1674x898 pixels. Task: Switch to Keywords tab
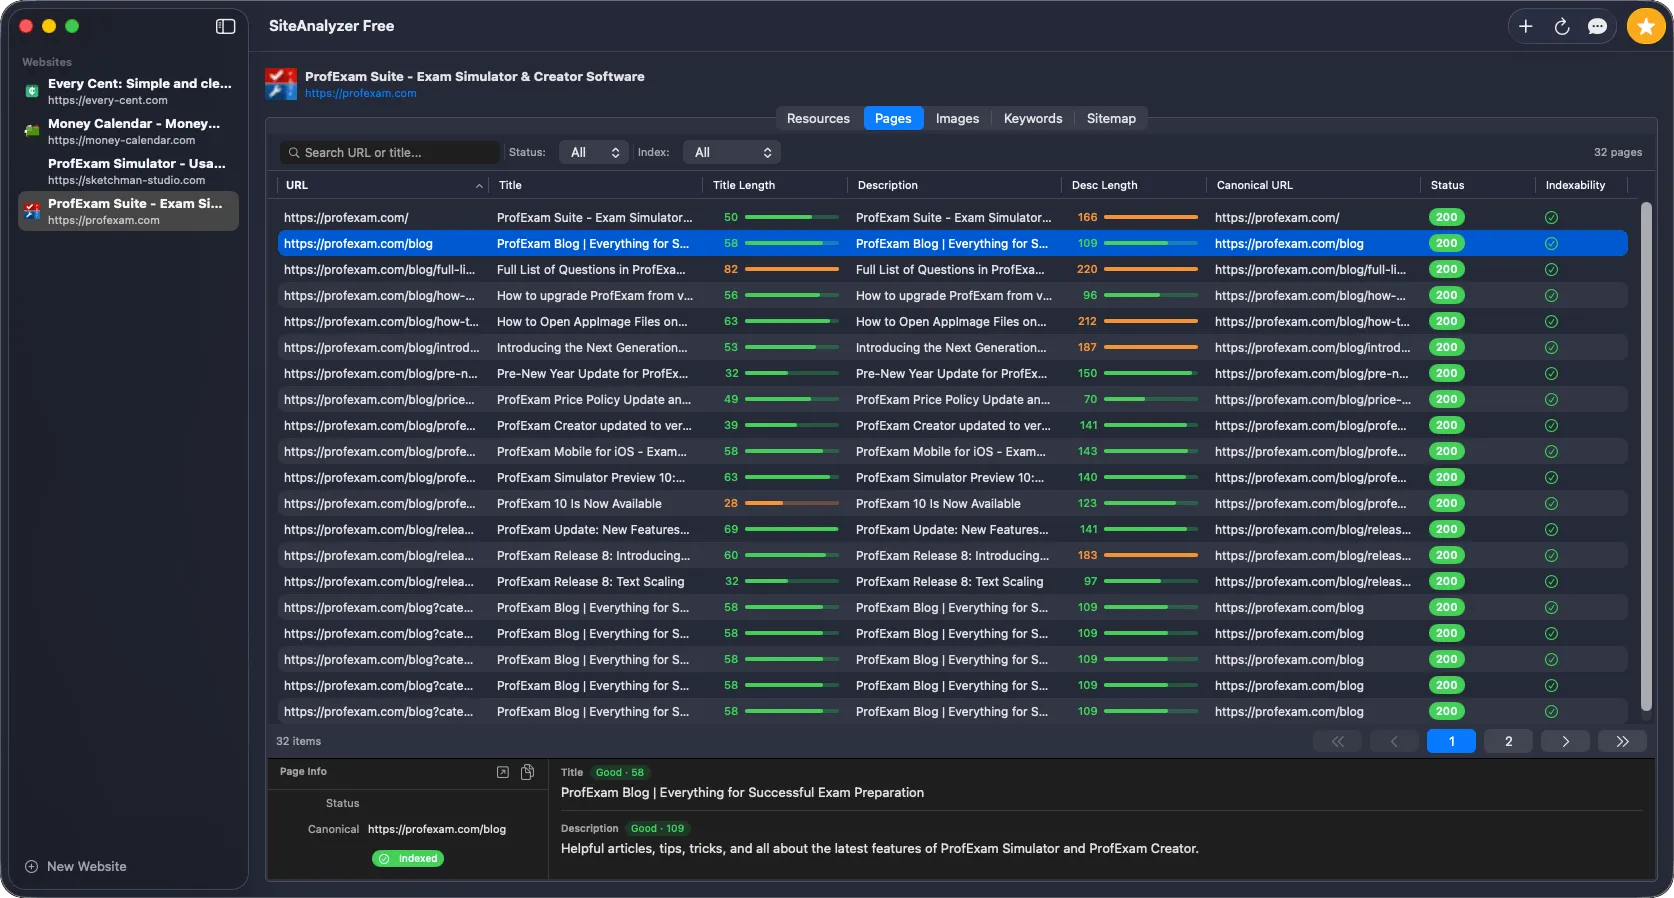[x=1033, y=118]
